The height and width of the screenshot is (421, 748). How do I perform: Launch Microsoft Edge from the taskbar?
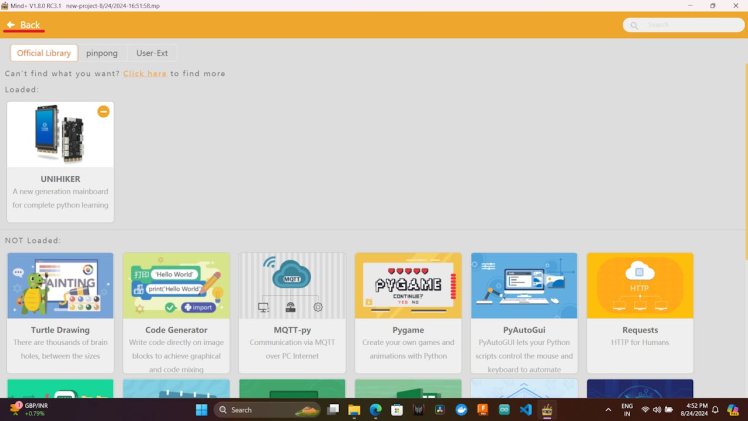click(376, 410)
